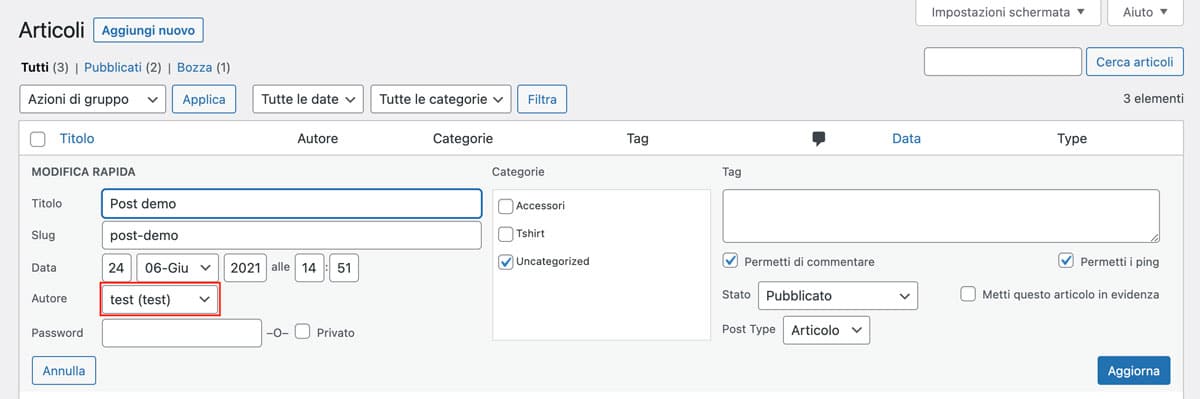1200x399 pixels.
Task: Sort by the Titolo column
Action: coord(77,139)
